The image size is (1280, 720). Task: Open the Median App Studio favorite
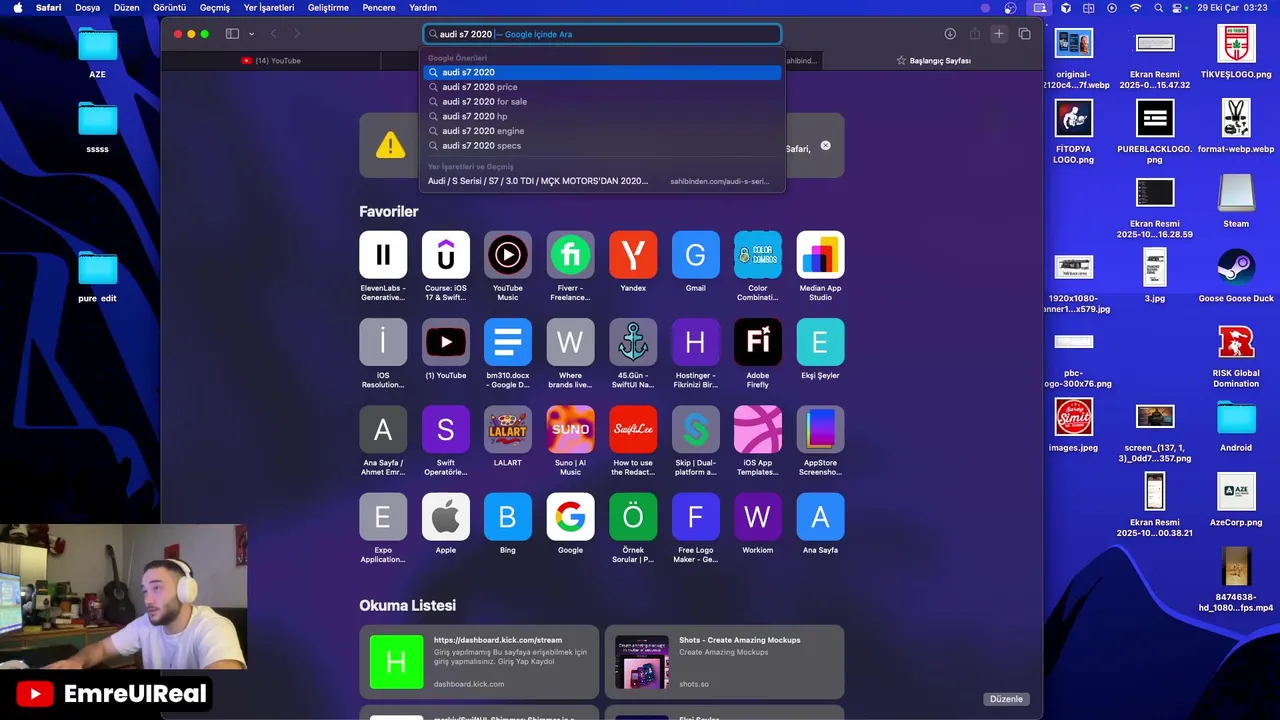[820, 254]
